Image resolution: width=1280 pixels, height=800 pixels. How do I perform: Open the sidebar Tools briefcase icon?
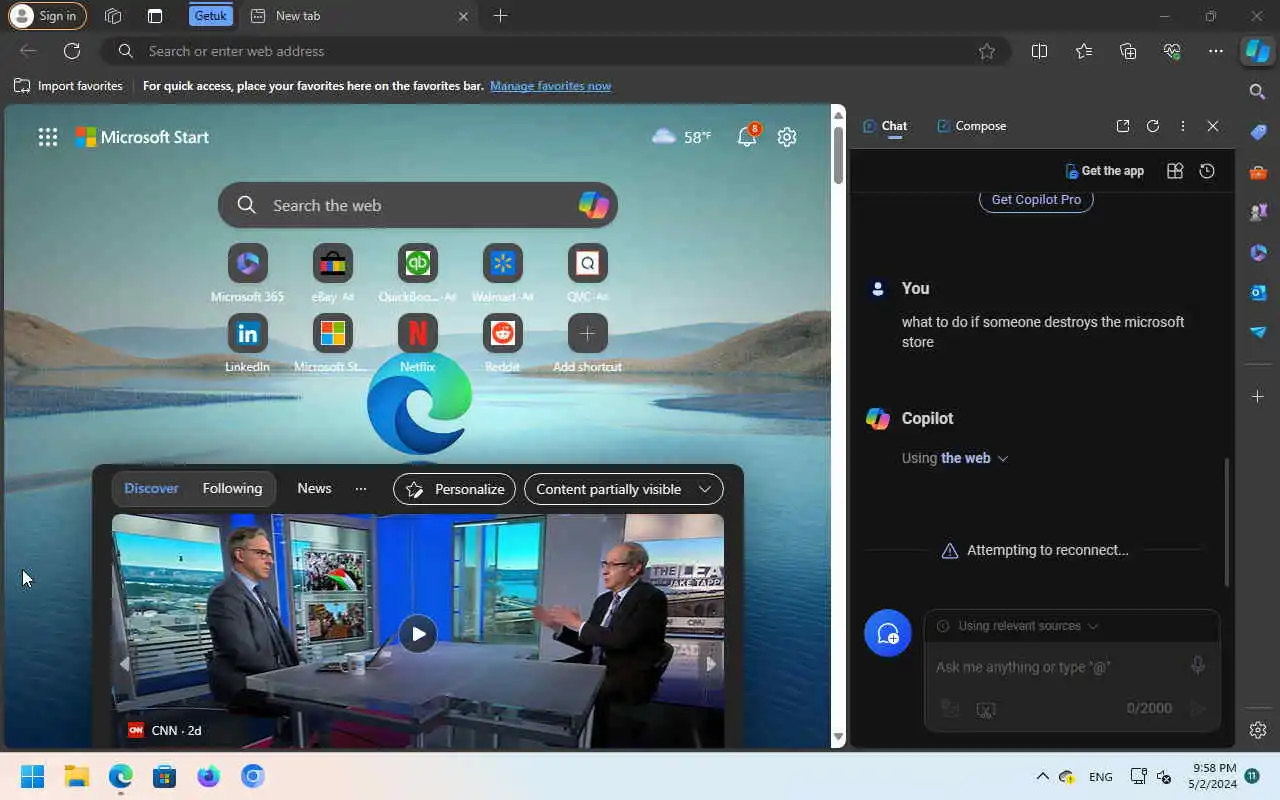pos(1258,172)
